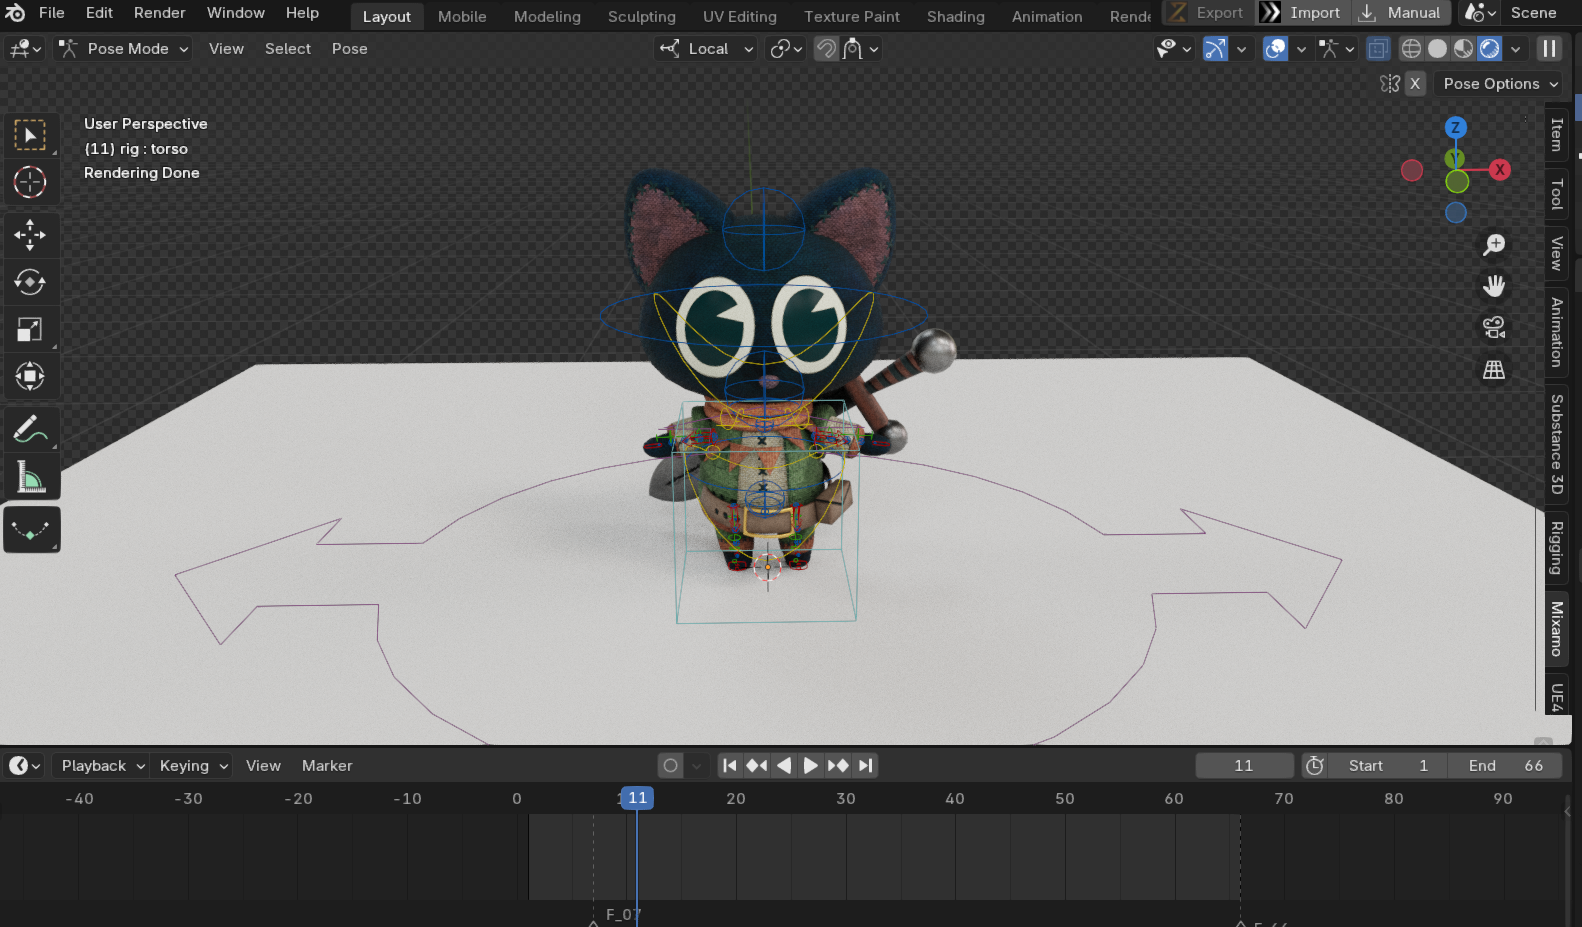The image size is (1582, 927).
Task: Toggle X-ray display
Action: pyautogui.click(x=1378, y=49)
